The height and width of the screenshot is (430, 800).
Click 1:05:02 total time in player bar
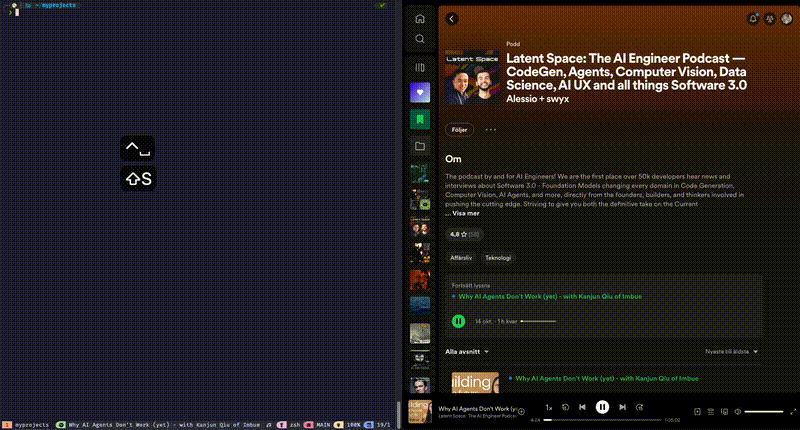[x=672, y=420]
